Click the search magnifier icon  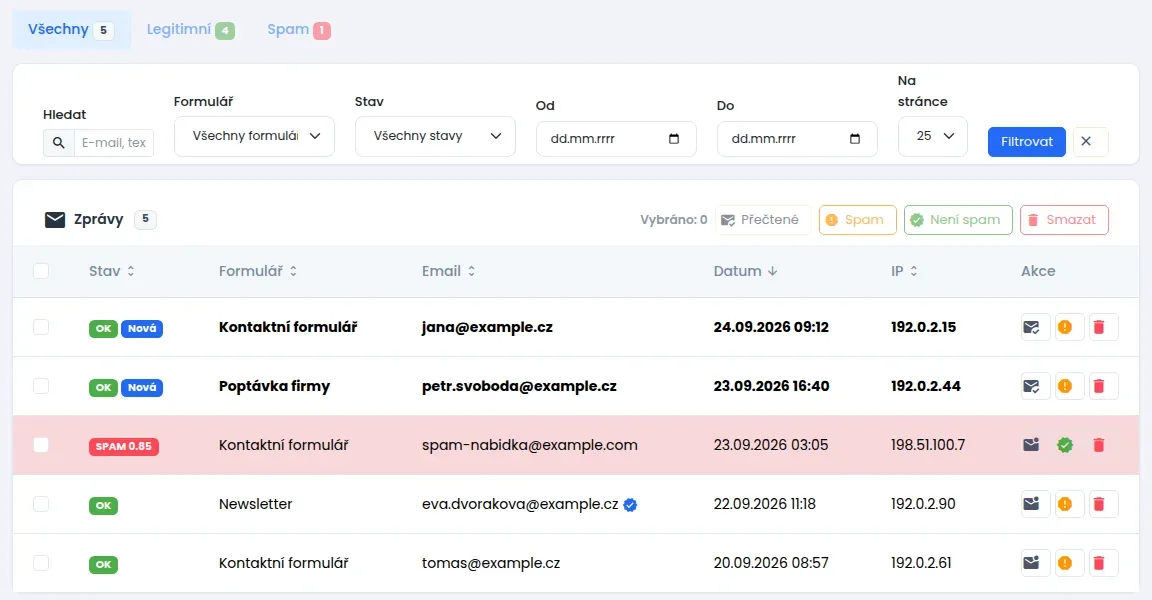(59, 142)
